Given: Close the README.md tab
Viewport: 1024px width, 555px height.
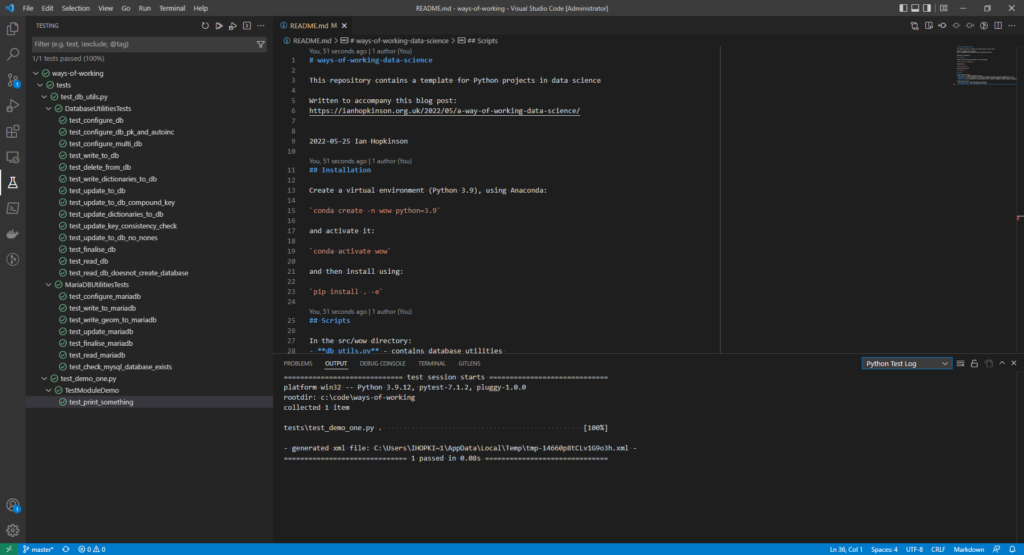Looking at the screenshot, I should coord(344,26).
